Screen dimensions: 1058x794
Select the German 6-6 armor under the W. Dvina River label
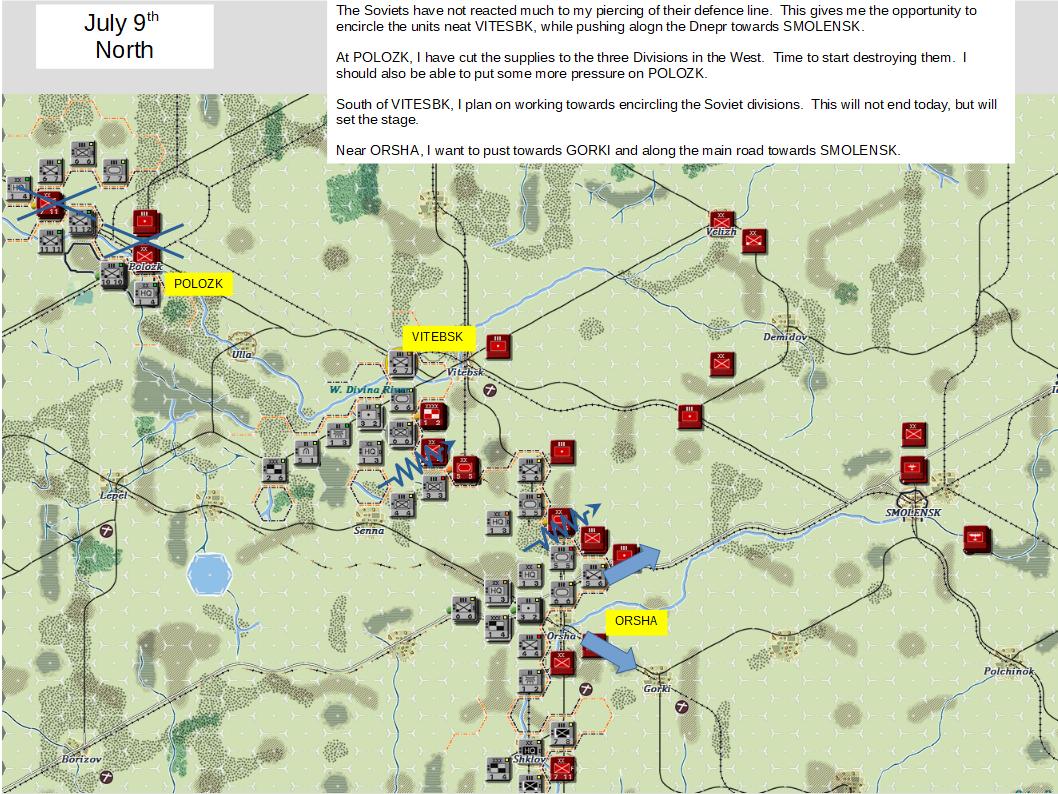[403, 400]
